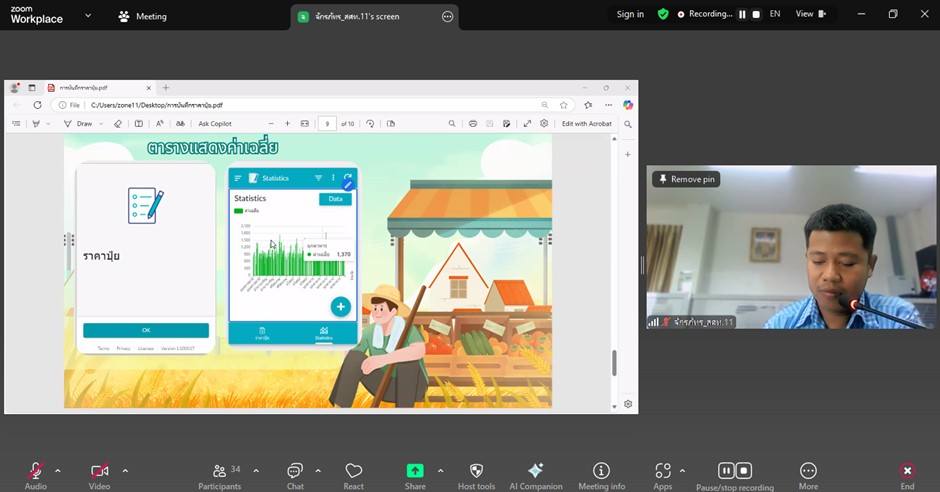
Task: Open Host tools shield icon
Action: (476, 471)
